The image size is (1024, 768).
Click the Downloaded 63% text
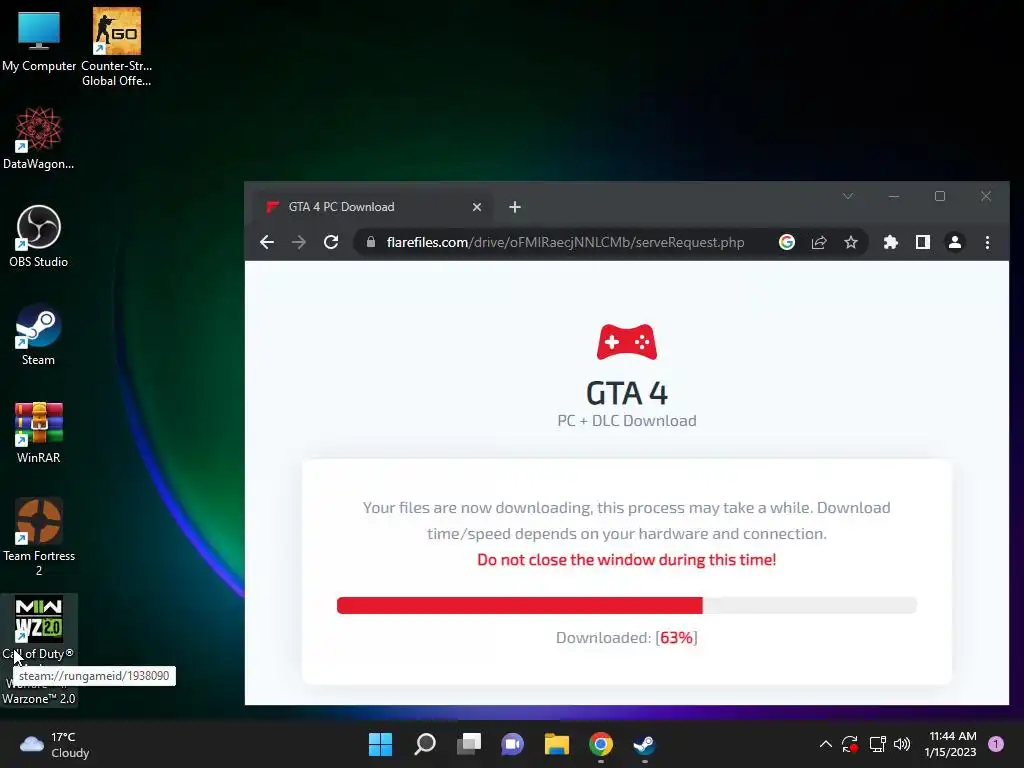pyautogui.click(x=627, y=637)
